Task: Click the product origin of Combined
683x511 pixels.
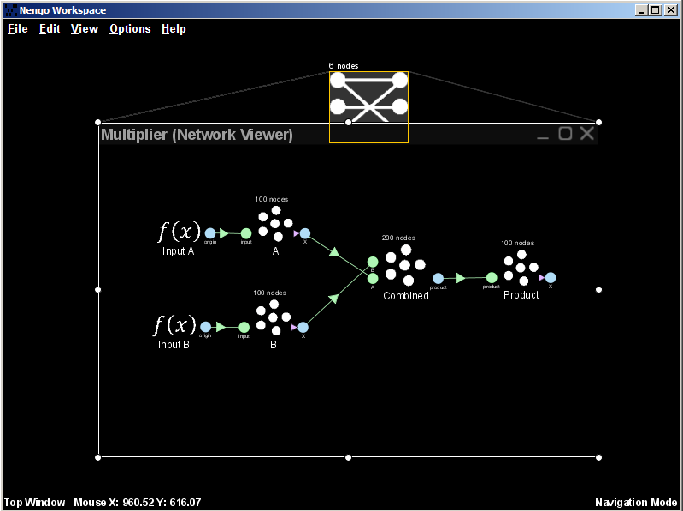Action: click(438, 278)
